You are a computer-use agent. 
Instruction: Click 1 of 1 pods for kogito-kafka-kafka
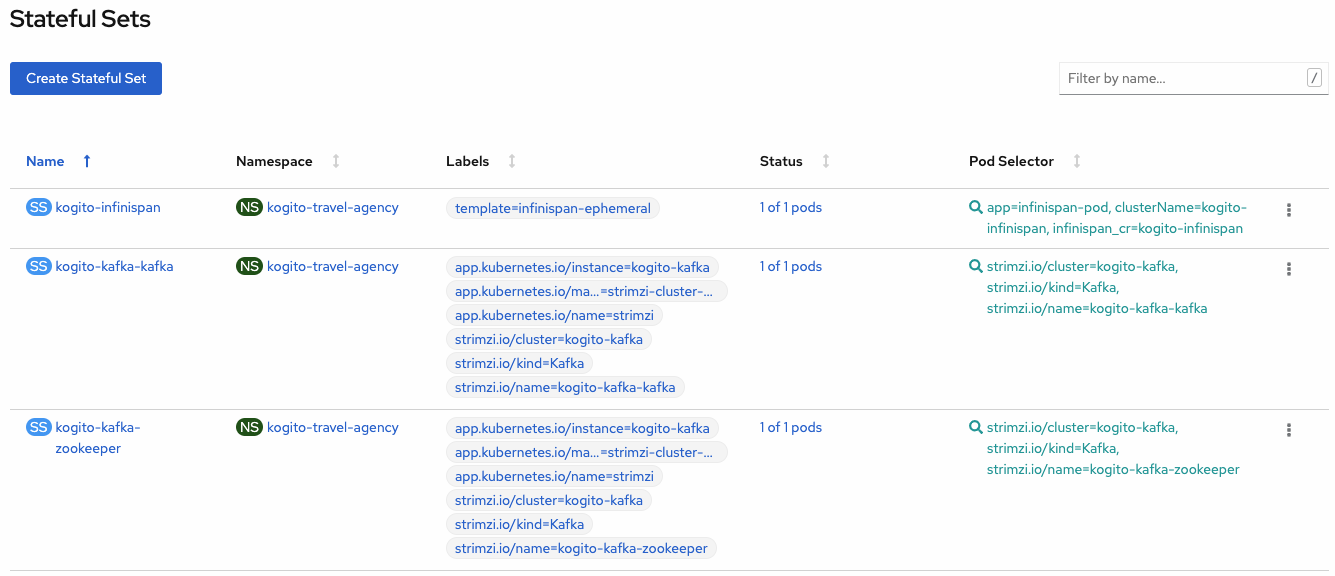[790, 266]
